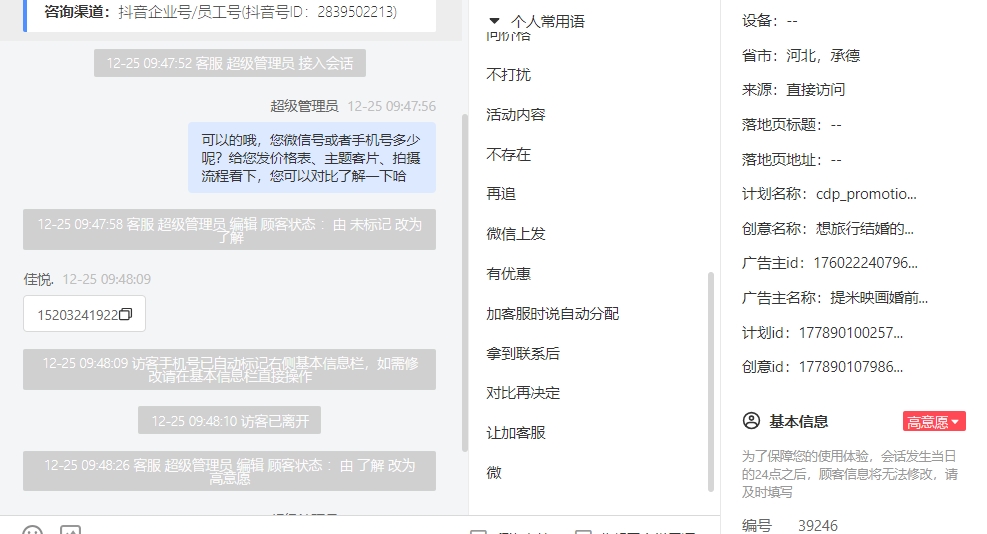Viewport: 987px width, 534px height.
Task: Click the visitor name 佳悦
Action: 38,279
